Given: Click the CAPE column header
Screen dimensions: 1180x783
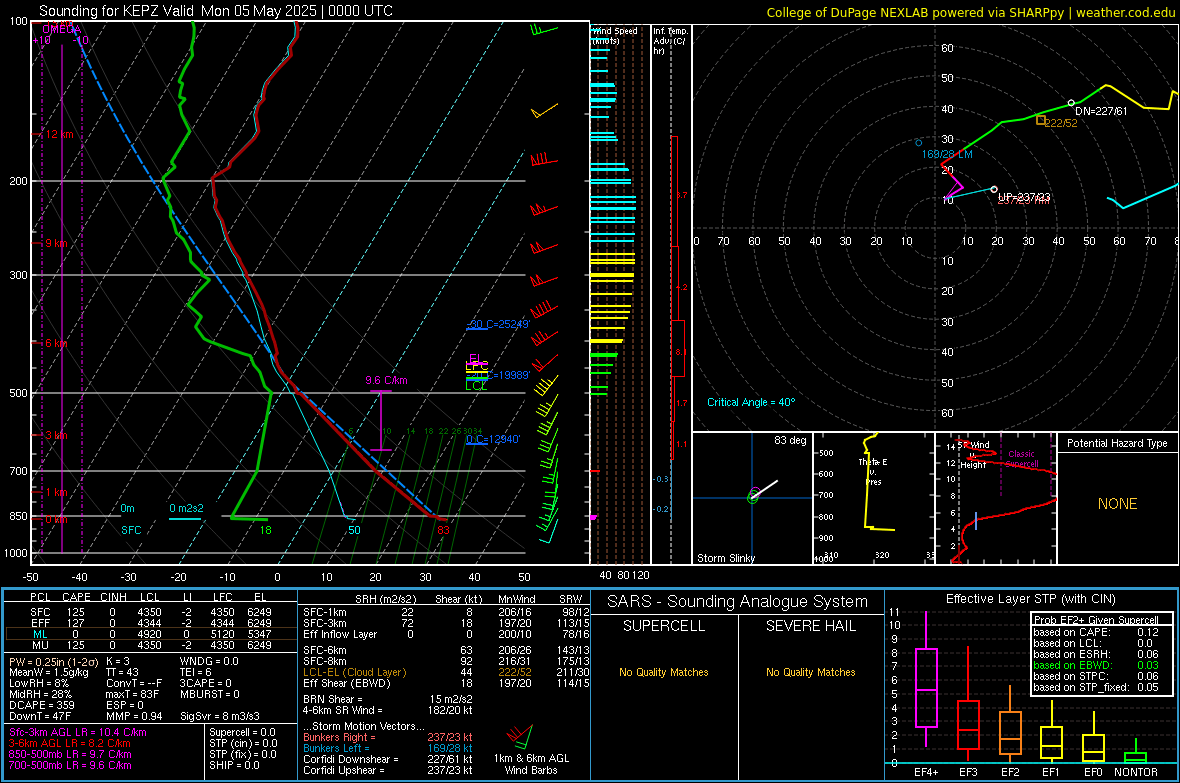Looking at the screenshot, I should click(76, 597).
